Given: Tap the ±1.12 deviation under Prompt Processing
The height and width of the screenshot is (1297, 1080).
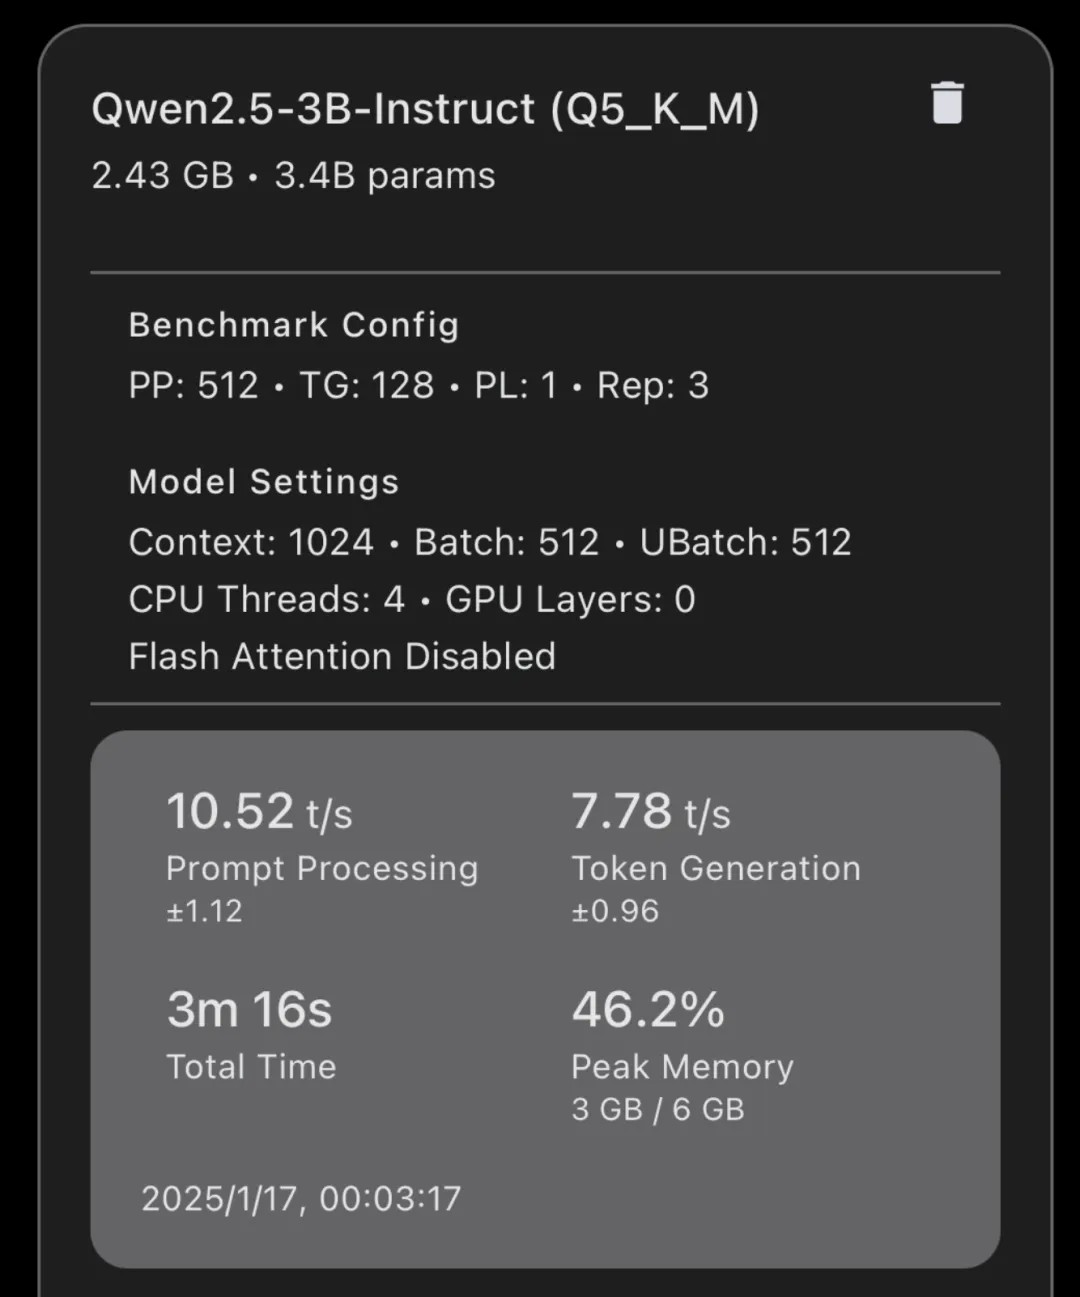Looking at the screenshot, I should click(204, 911).
